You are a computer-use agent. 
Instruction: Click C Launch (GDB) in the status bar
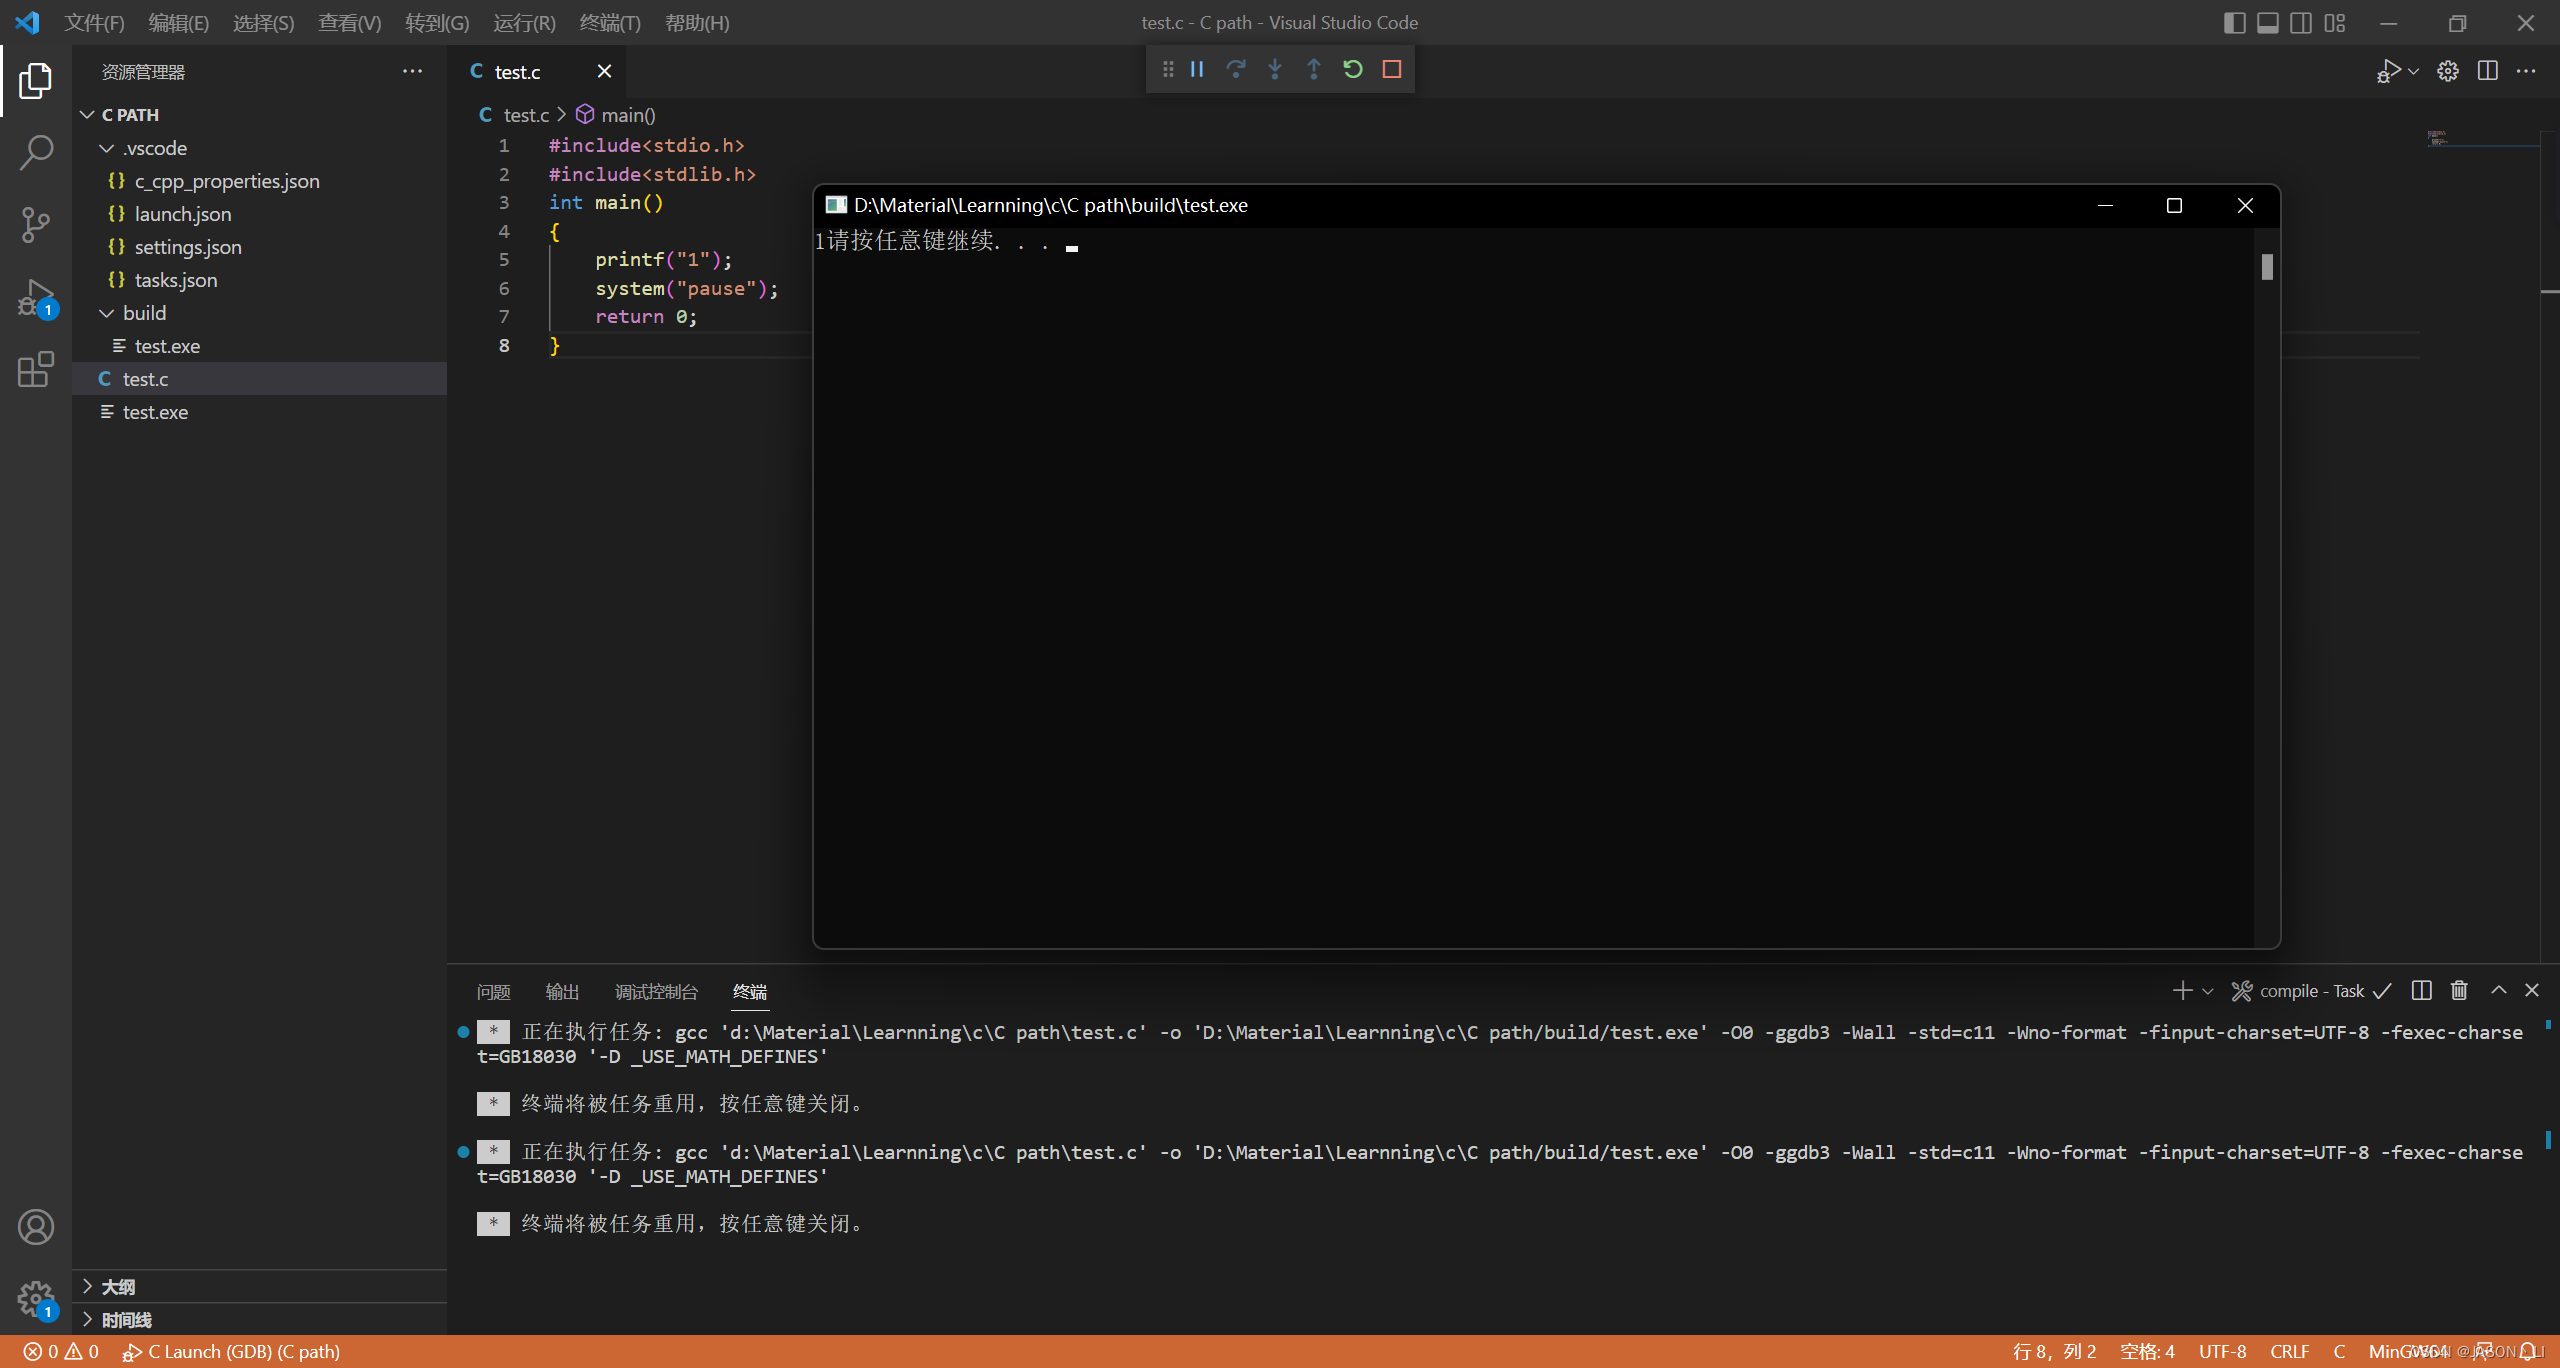(x=232, y=1351)
